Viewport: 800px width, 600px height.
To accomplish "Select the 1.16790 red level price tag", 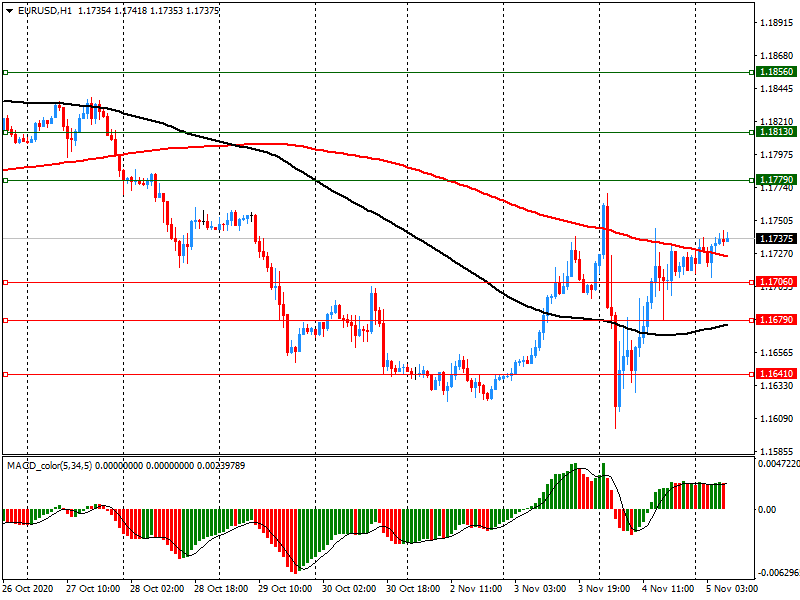I will coord(777,320).
